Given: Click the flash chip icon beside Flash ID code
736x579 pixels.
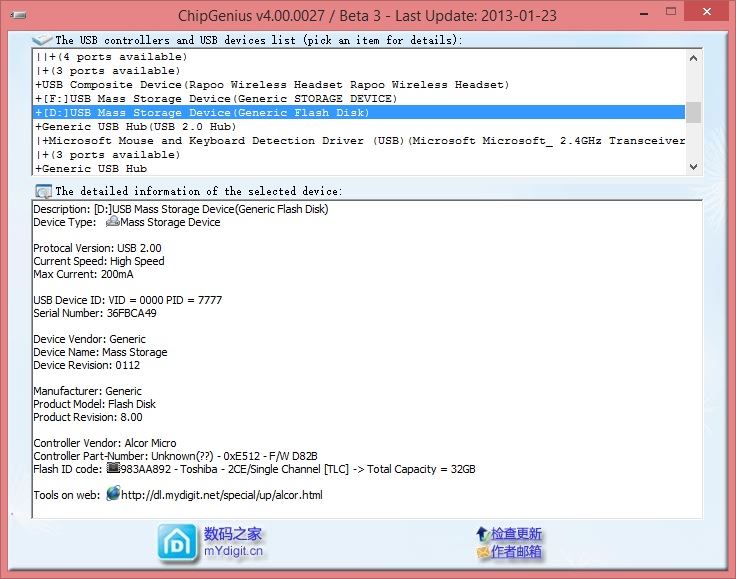Looking at the screenshot, I should click(113, 468).
